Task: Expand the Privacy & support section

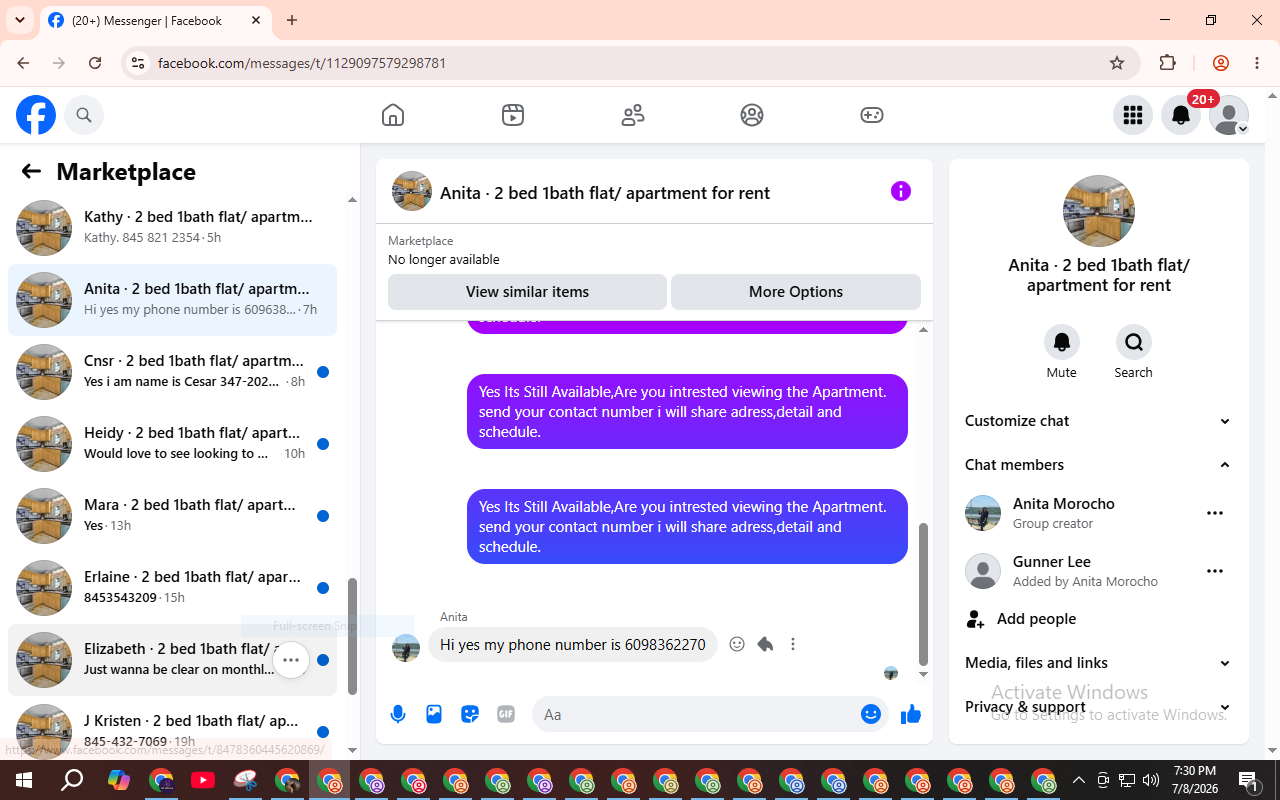Action: point(1099,707)
